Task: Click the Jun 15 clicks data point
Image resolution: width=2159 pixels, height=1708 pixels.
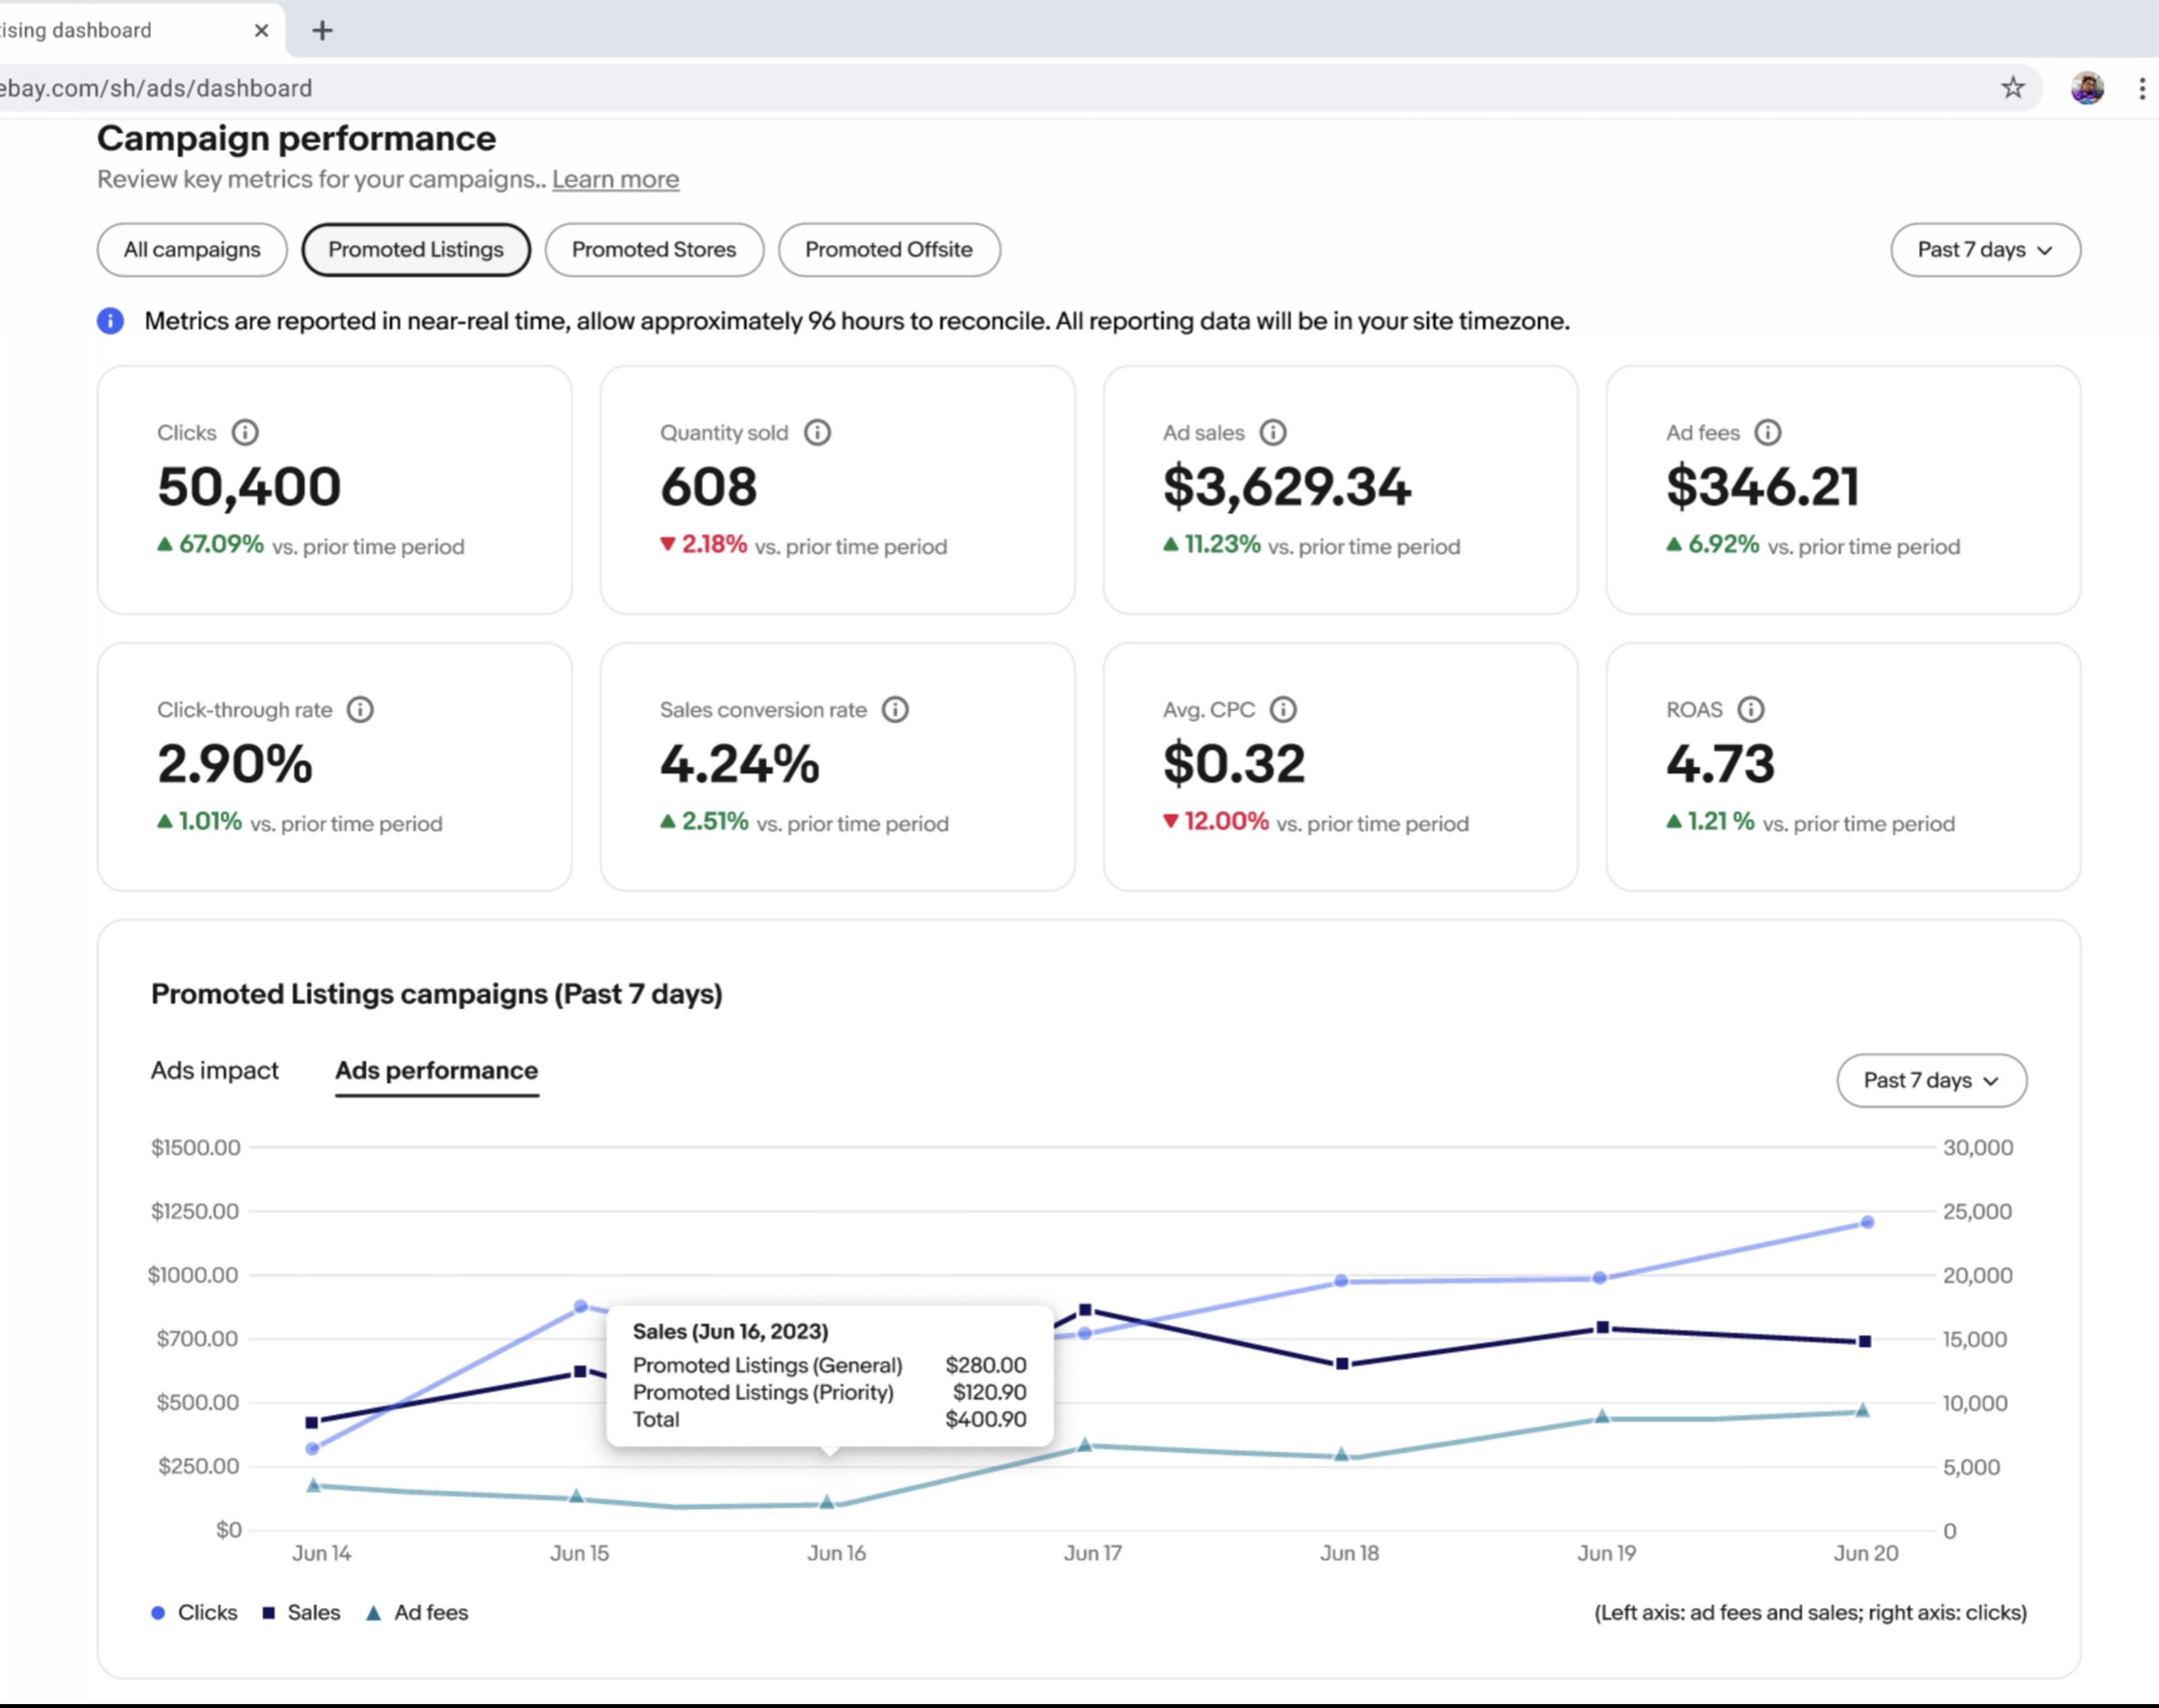Action: click(580, 1306)
